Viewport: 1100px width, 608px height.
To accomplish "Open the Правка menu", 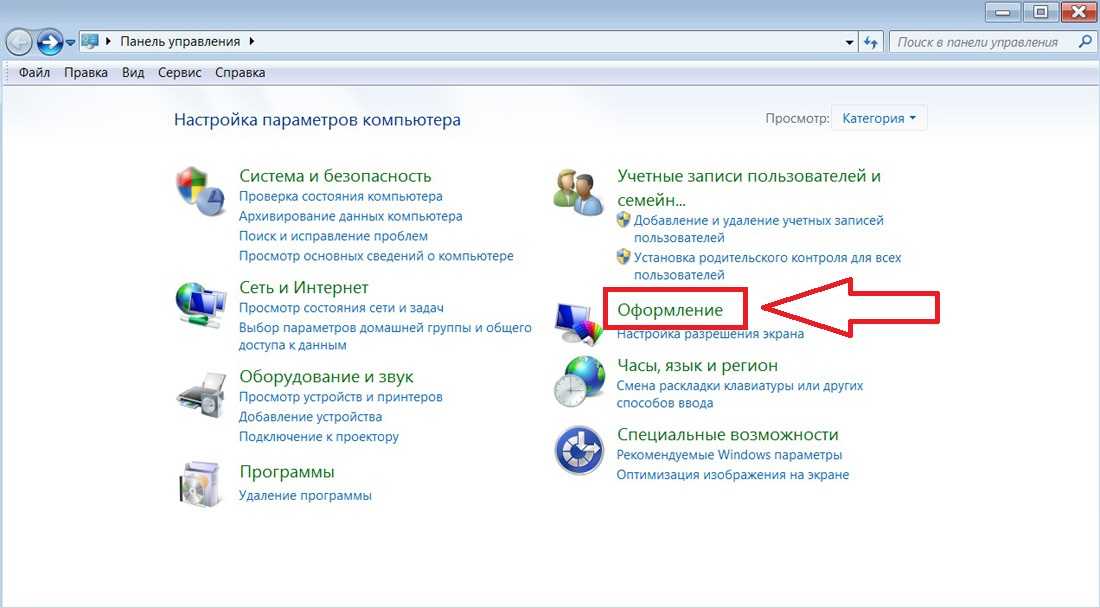I will point(86,72).
